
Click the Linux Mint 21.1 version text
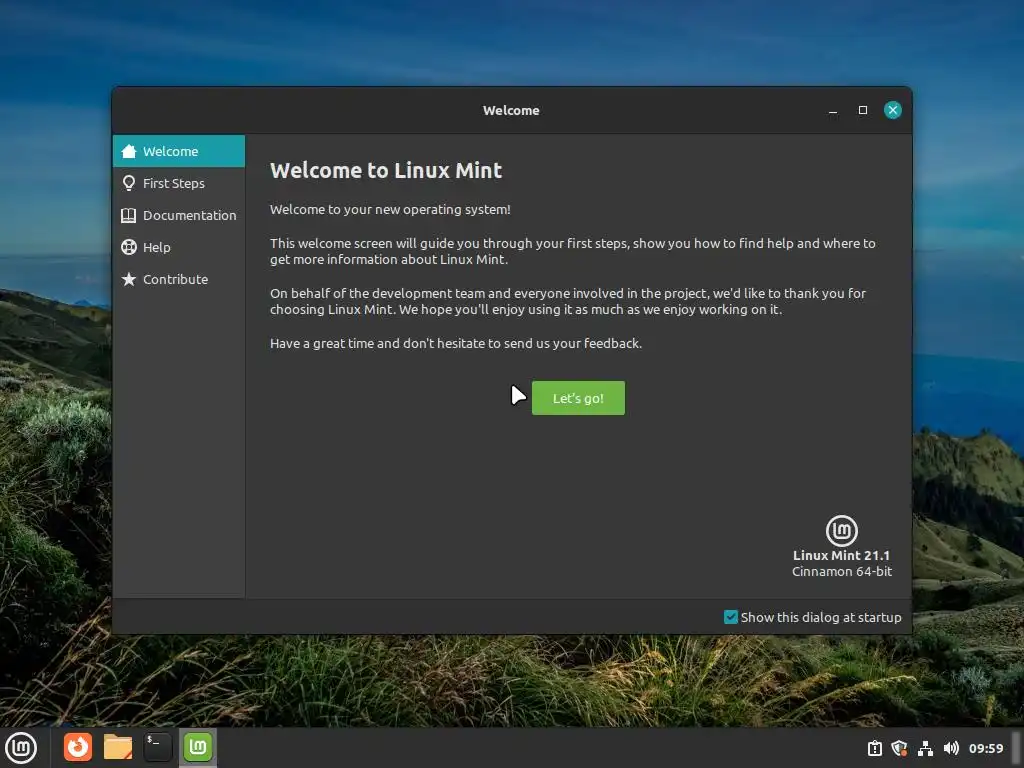[x=841, y=555]
